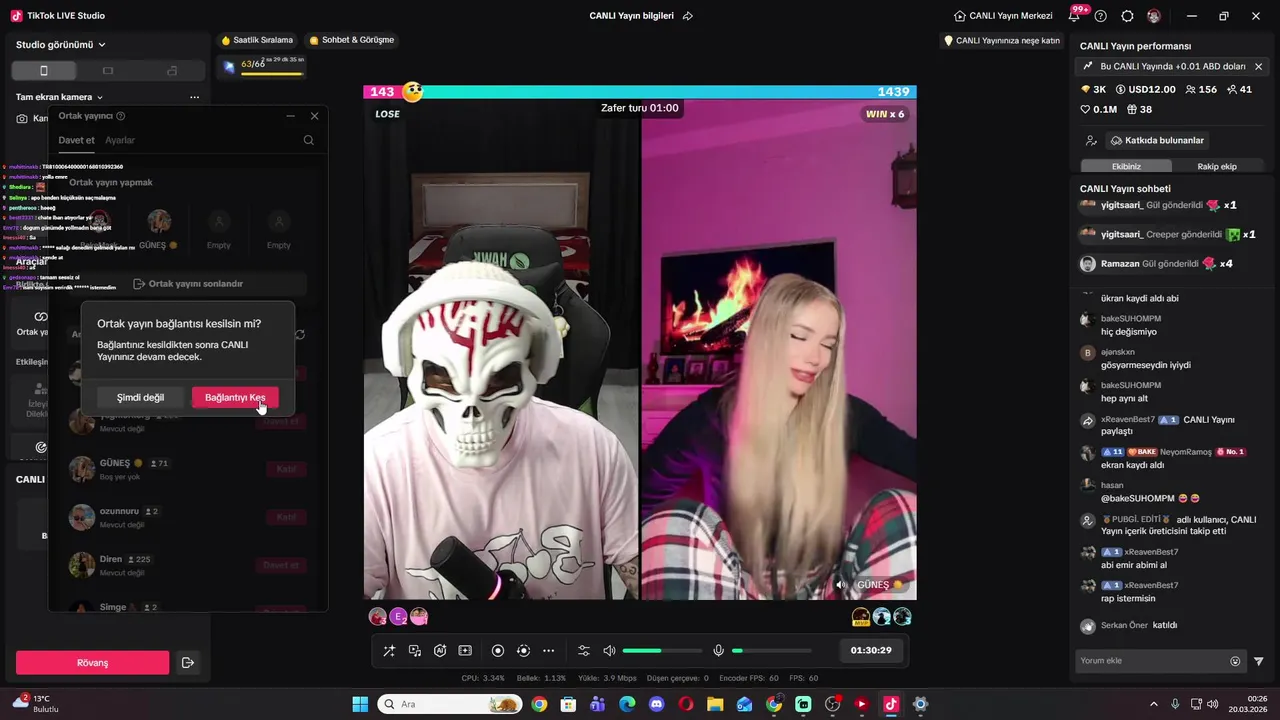
Task: Open the settings gear in title bar
Action: point(1127,16)
